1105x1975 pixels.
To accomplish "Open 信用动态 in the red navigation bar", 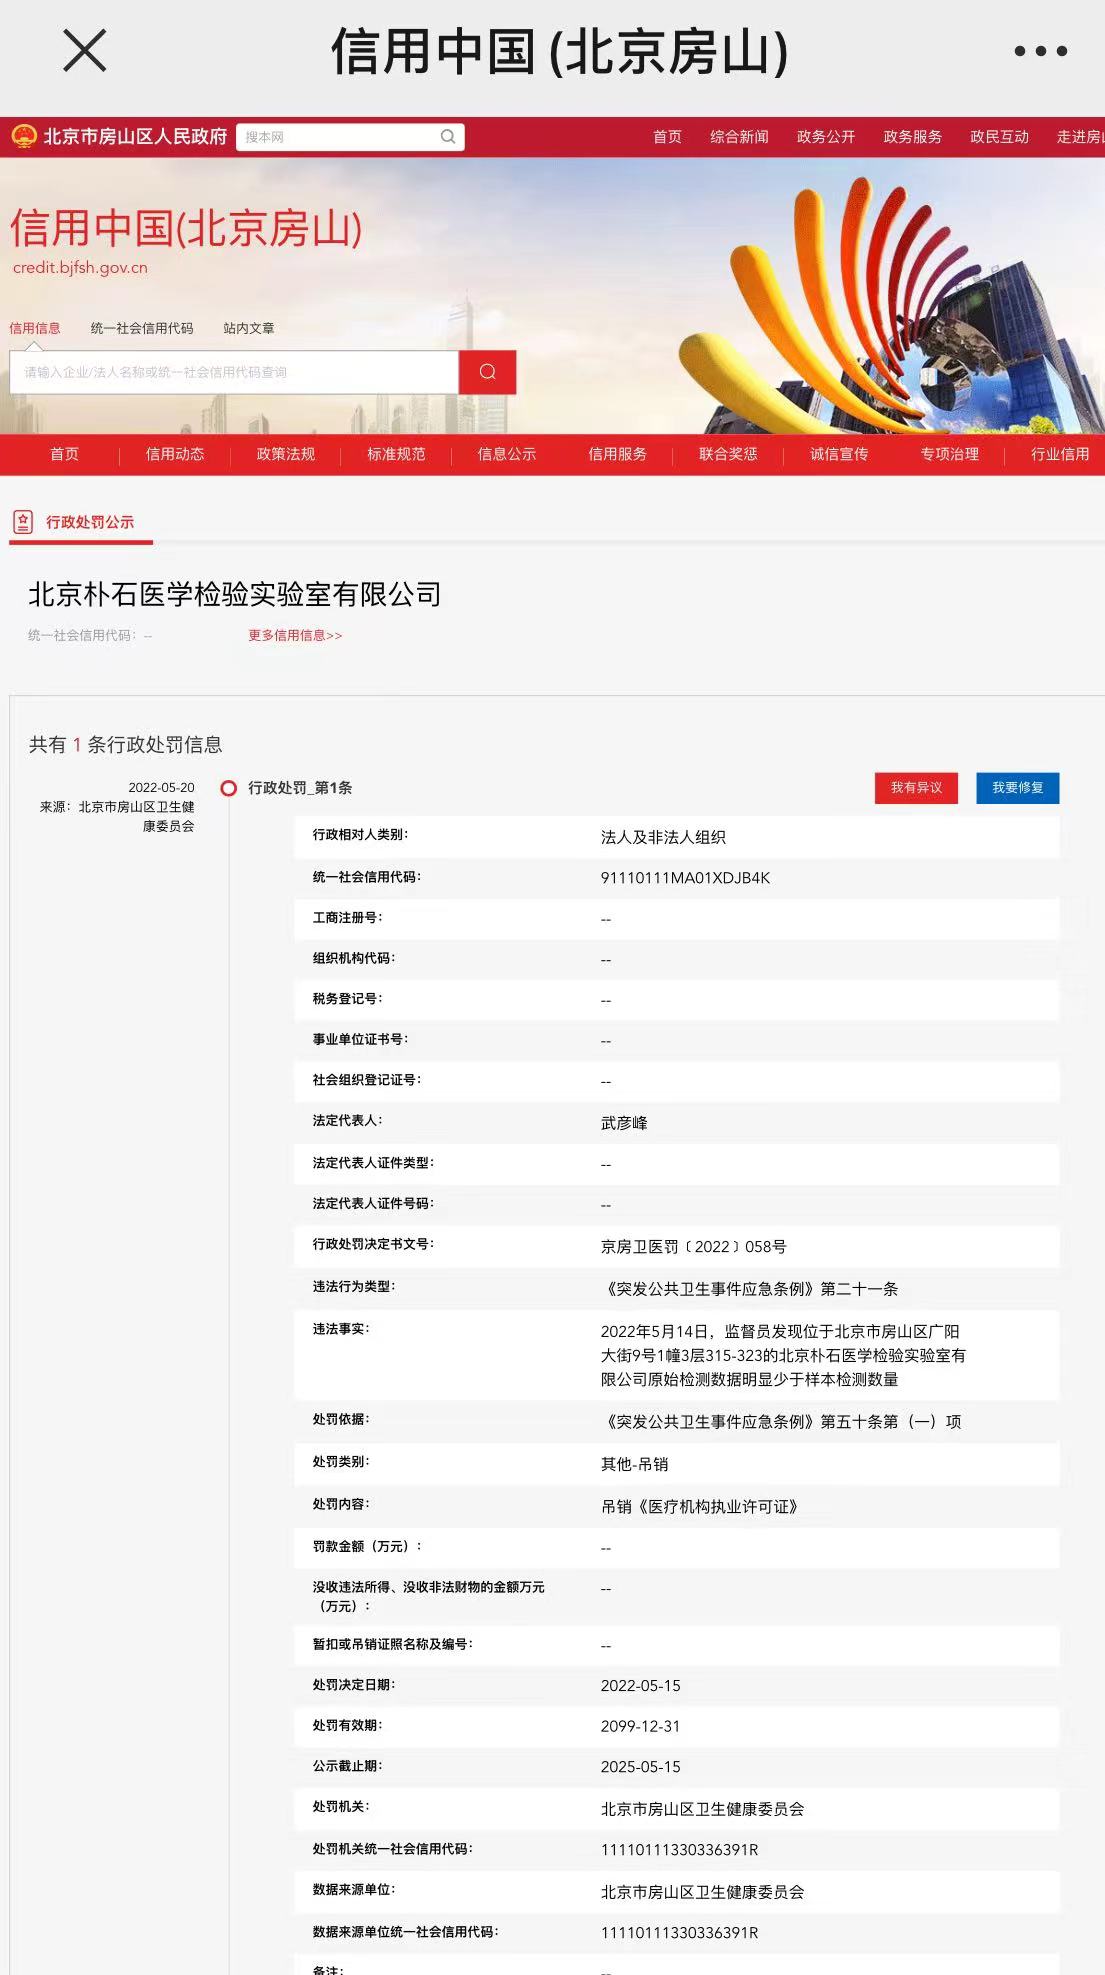I will click(x=175, y=454).
